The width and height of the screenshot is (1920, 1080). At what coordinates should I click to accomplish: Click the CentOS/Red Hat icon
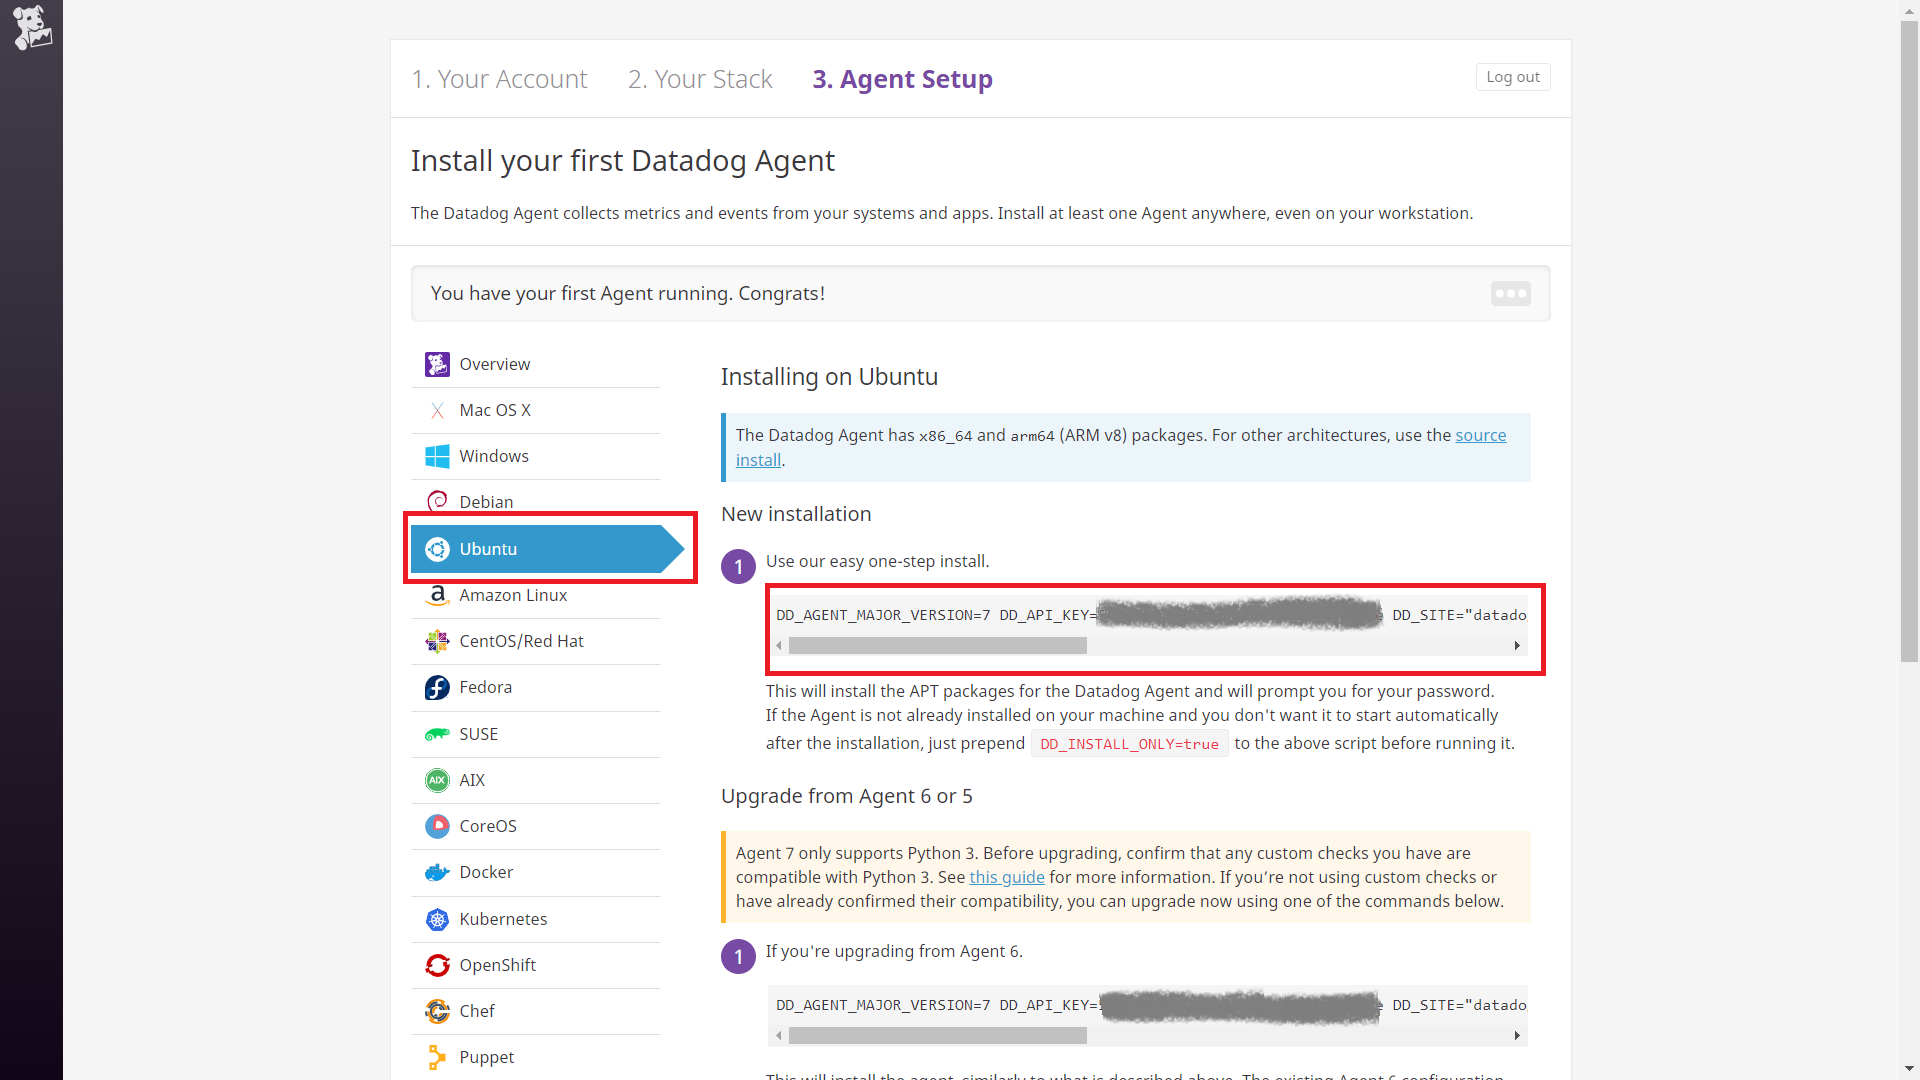[437, 641]
